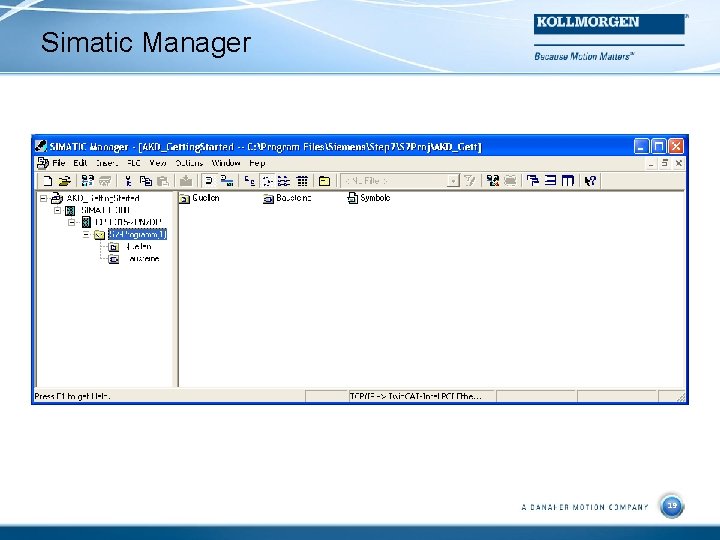Image resolution: width=720 pixels, height=540 pixels.
Task: Select the List view toolbar button
Action: click(x=284, y=181)
